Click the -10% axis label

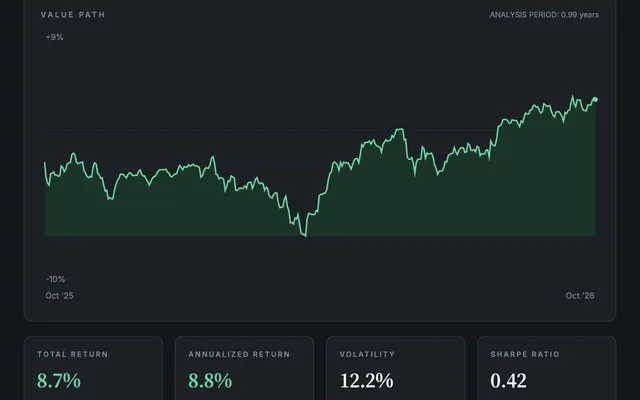[55, 279]
